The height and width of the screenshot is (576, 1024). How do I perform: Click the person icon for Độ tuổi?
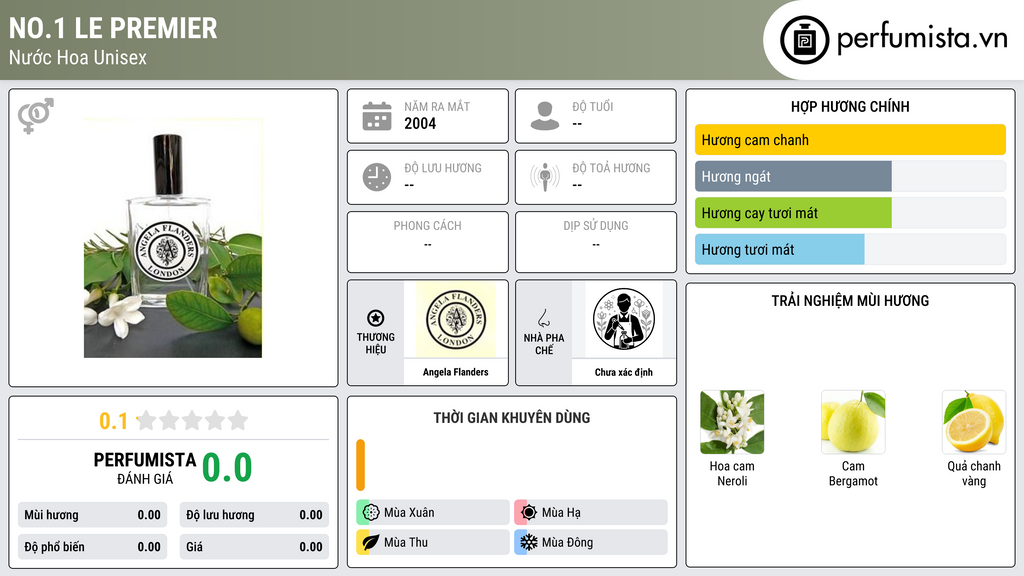click(x=545, y=116)
